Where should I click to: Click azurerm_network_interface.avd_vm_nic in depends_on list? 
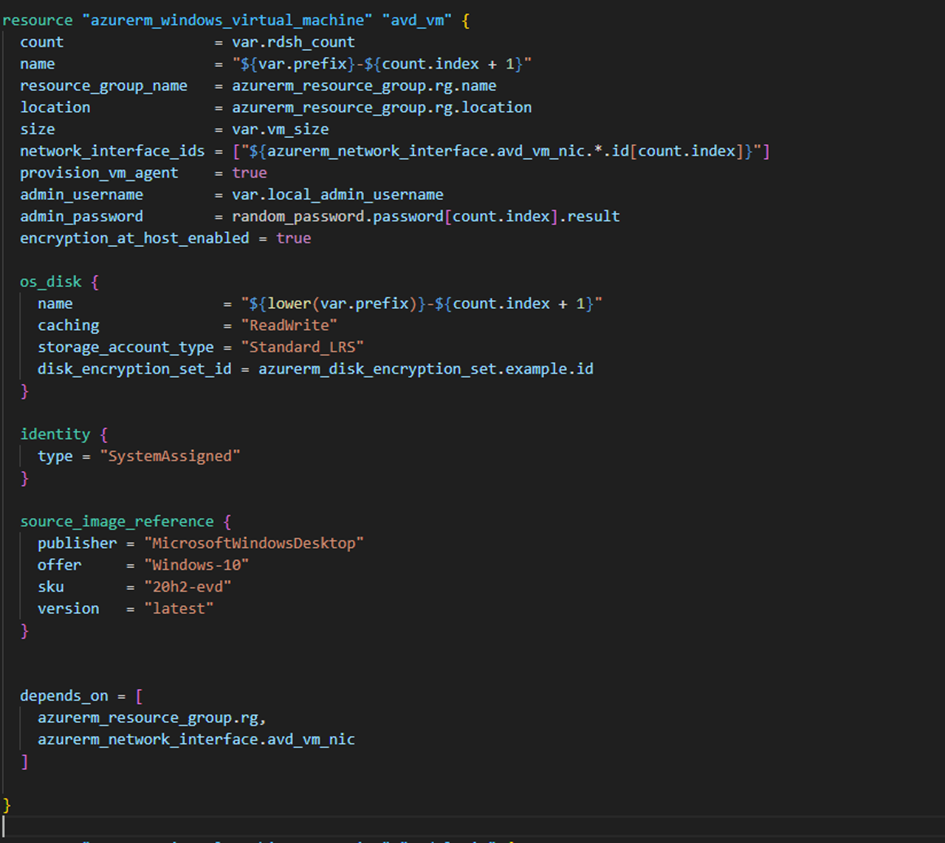click(196, 739)
